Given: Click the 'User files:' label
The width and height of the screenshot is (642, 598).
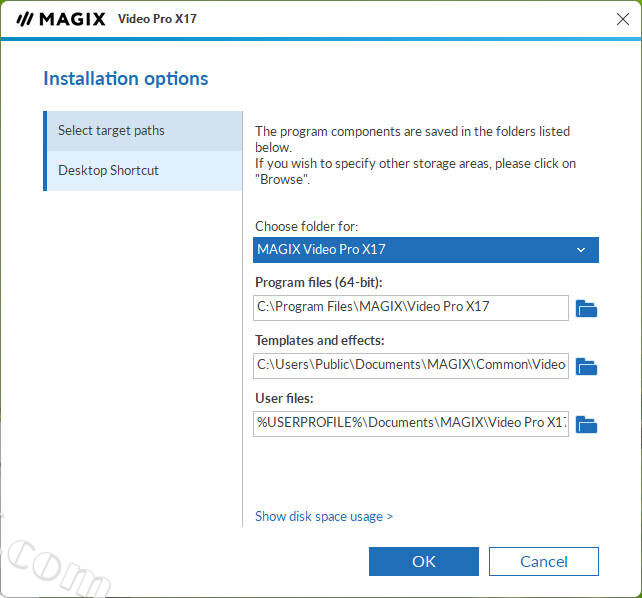Looking at the screenshot, I should [x=284, y=399].
